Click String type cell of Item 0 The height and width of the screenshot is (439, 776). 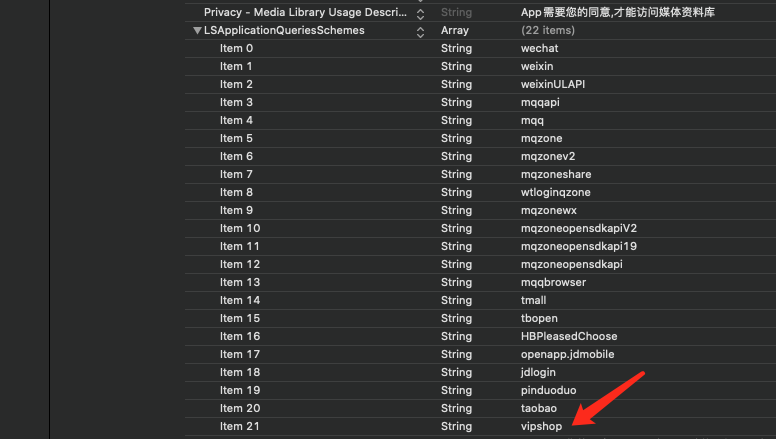click(x=456, y=49)
